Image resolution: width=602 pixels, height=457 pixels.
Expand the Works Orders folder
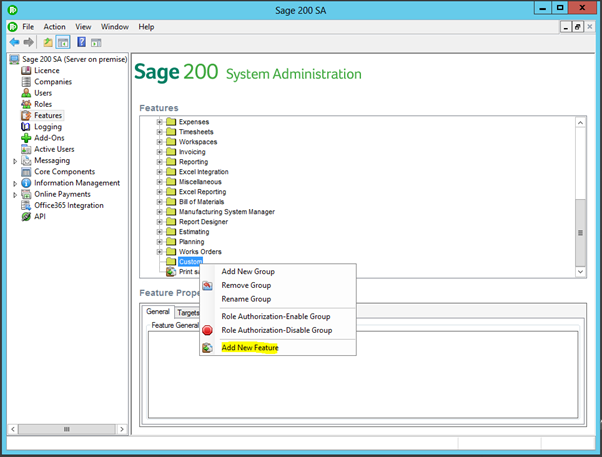(x=159, y=252)
